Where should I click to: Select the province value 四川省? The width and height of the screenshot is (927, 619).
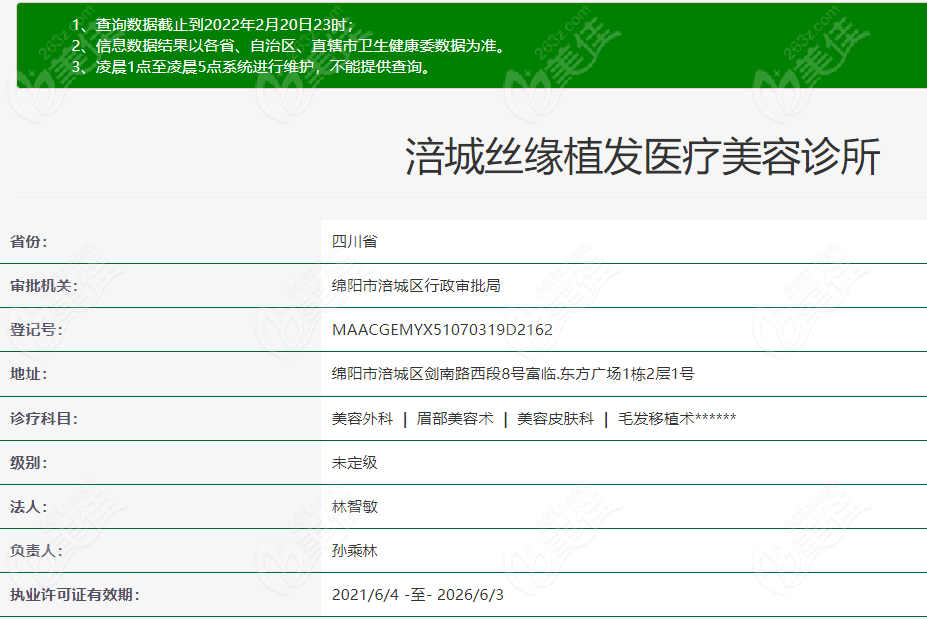[354, 241]
